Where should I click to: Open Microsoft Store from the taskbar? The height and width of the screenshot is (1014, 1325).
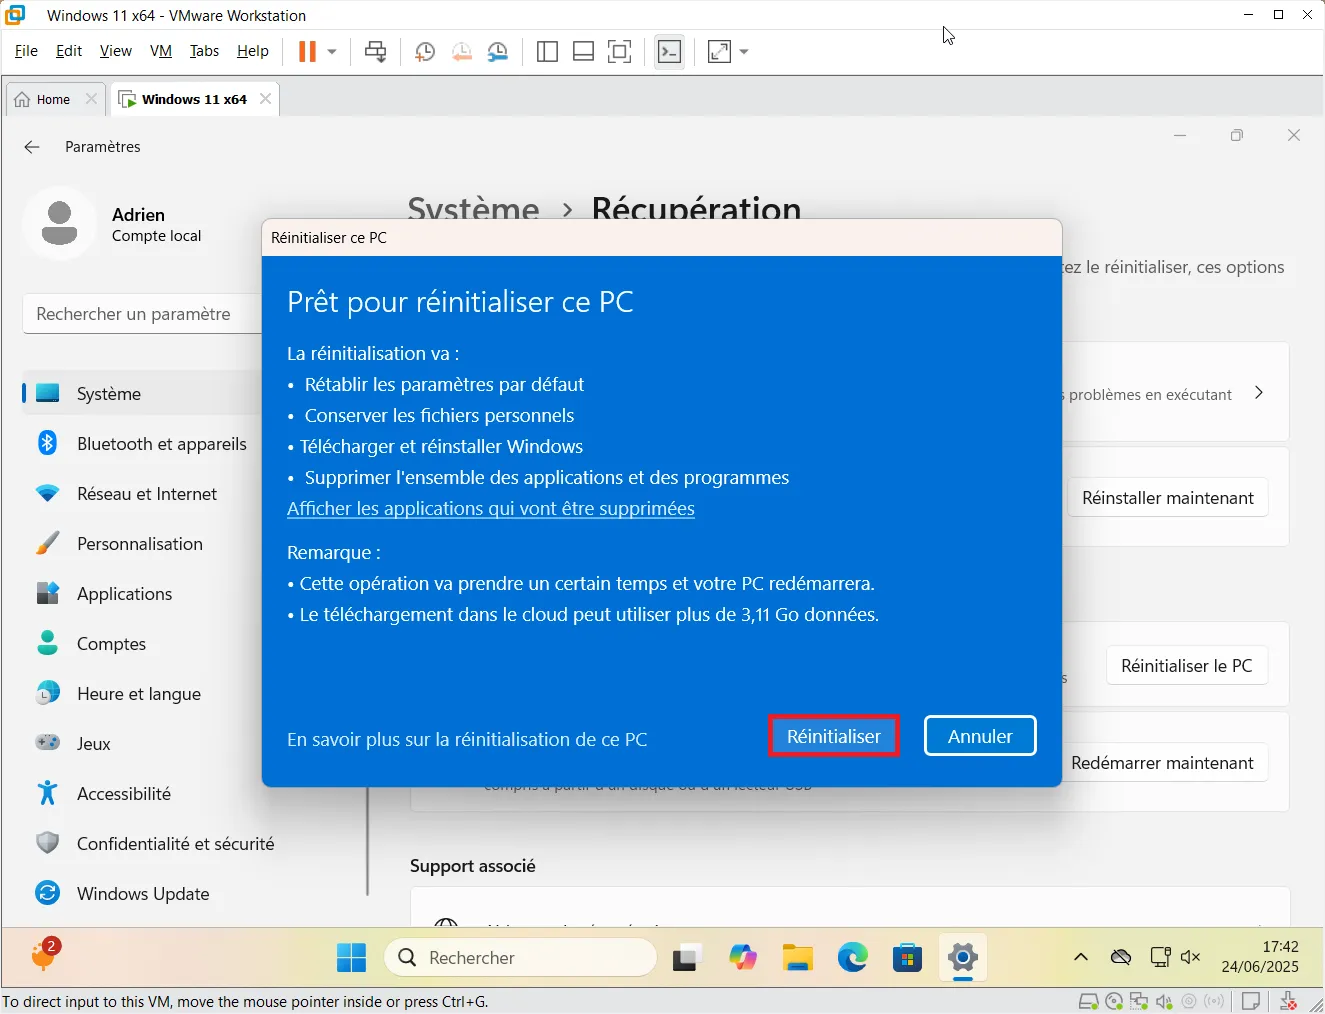pyautogui.click(x=907, y=958)
